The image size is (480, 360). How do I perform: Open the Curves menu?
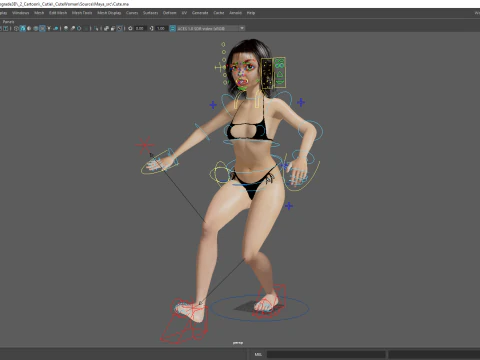[132, 13]
